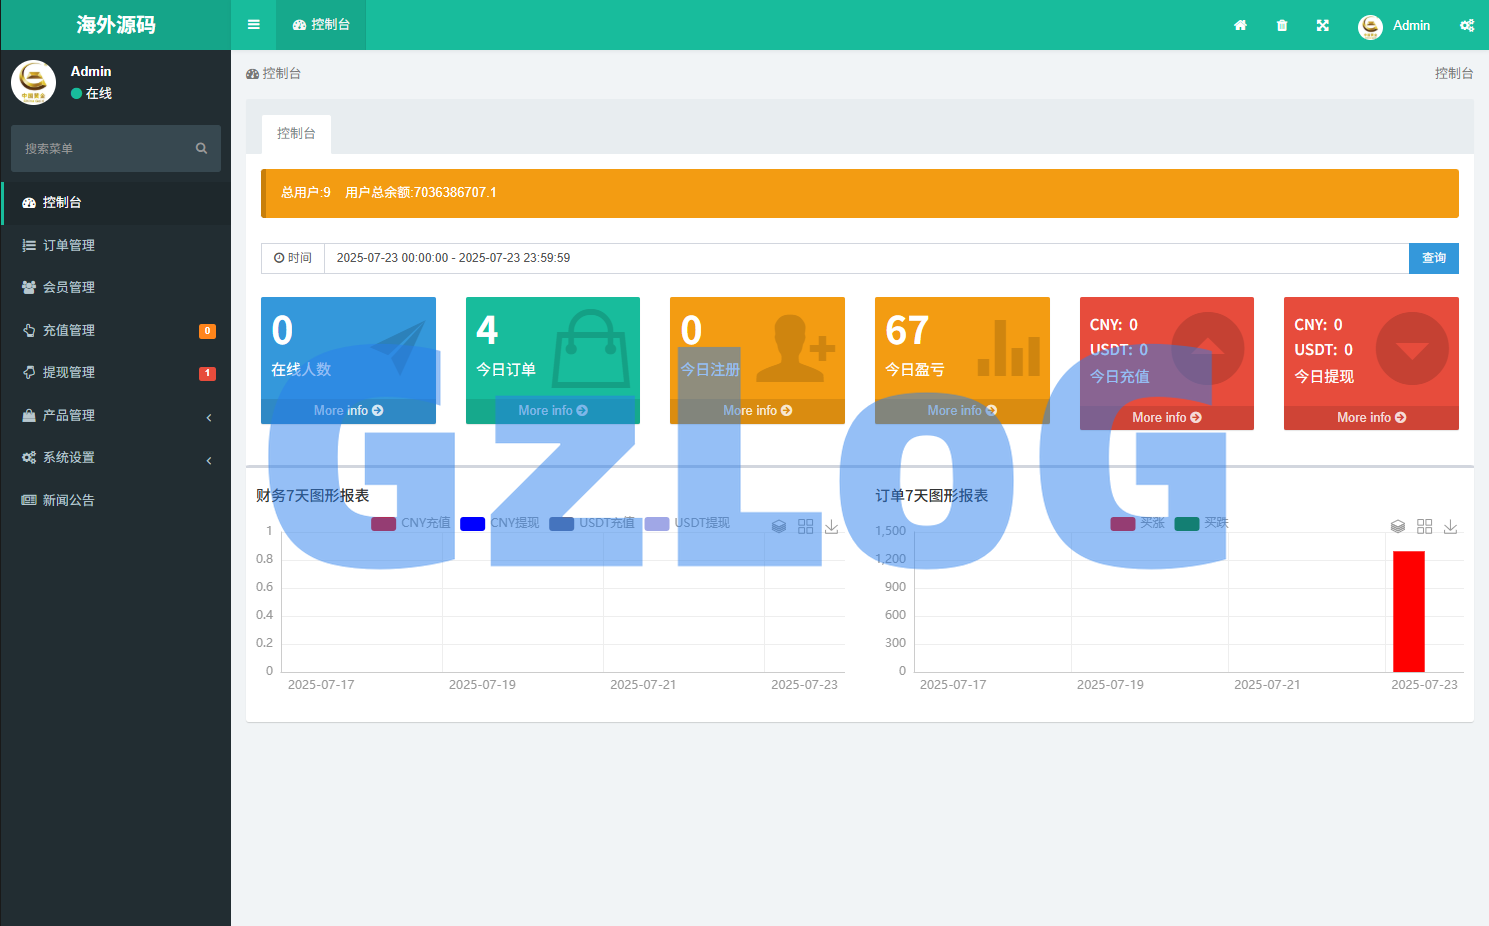Click the orange 0 badge on 充值管理
The height and width of the screenshot is (926, 1489).
(207, 331)
